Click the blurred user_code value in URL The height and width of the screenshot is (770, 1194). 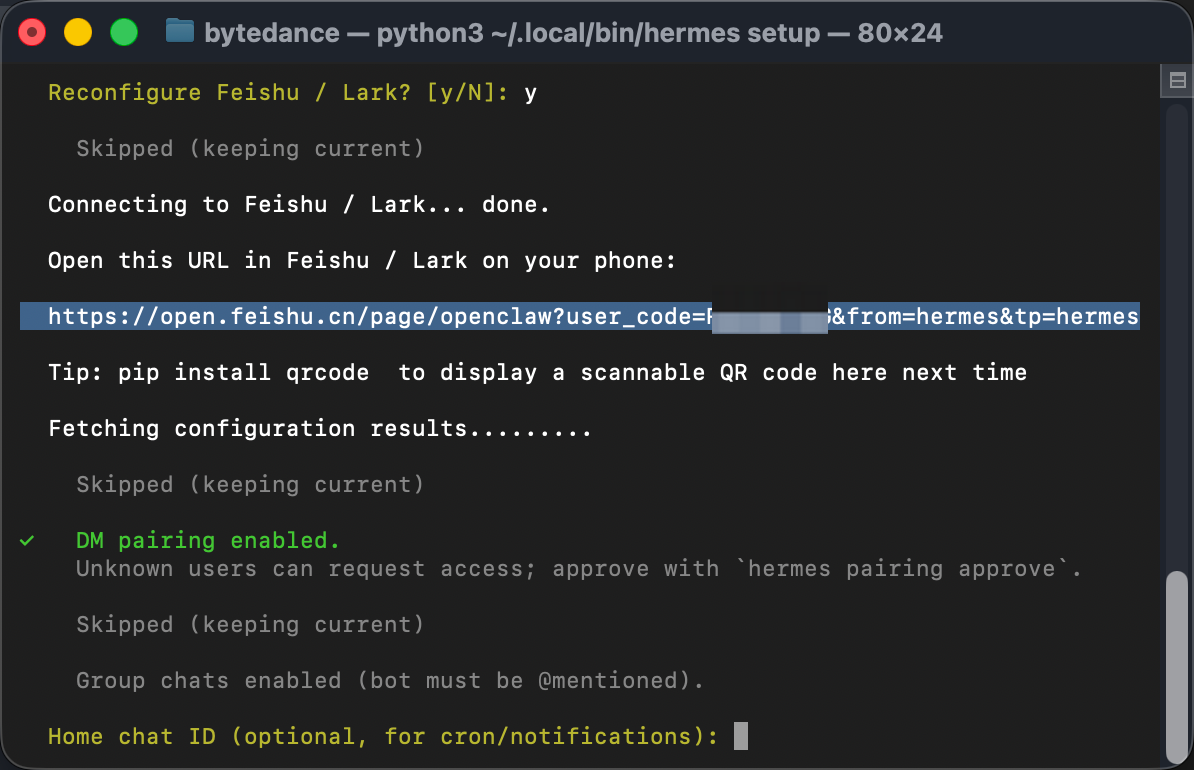769,317
